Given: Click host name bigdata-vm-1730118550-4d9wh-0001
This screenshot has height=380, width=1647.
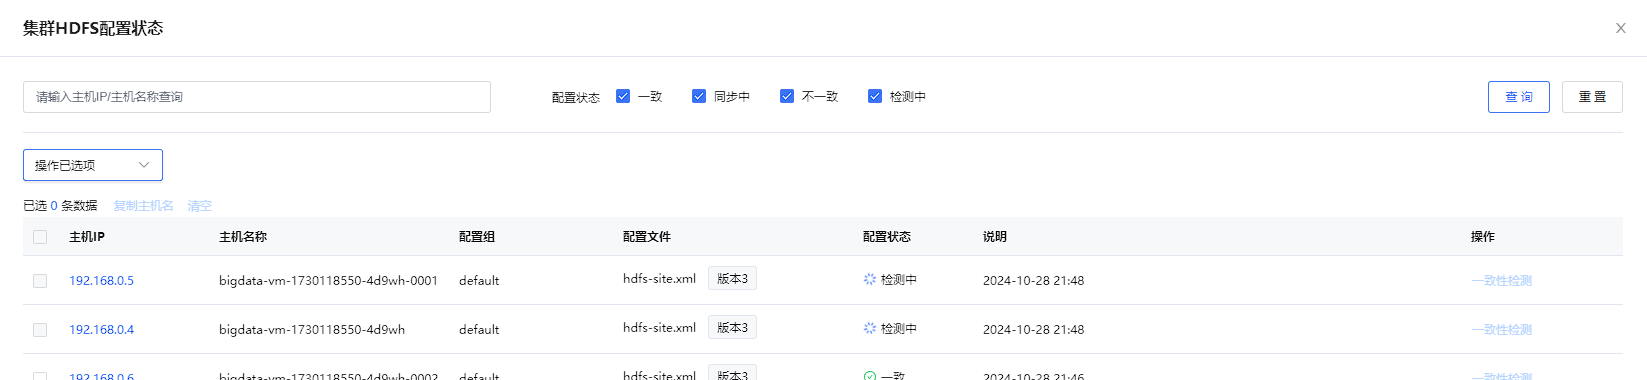Looking at the screenshot, I should (x=328, y=281).
